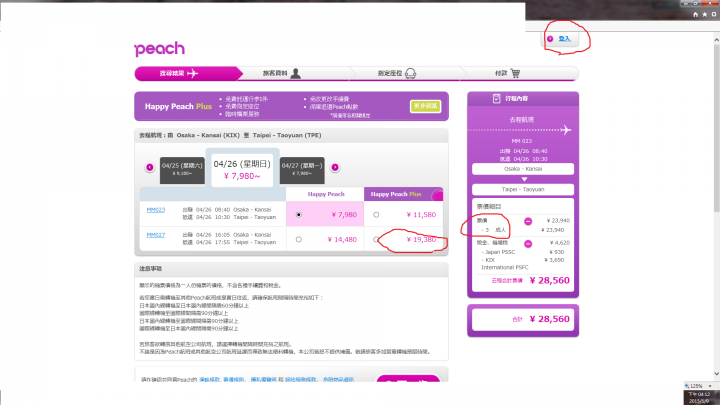Image resolution: width=720 pixels, height=405 pixels.
Task: Select the 04/26 date tab showing ¥7,980
Action: pyautogui.click(x=242, y=169)
